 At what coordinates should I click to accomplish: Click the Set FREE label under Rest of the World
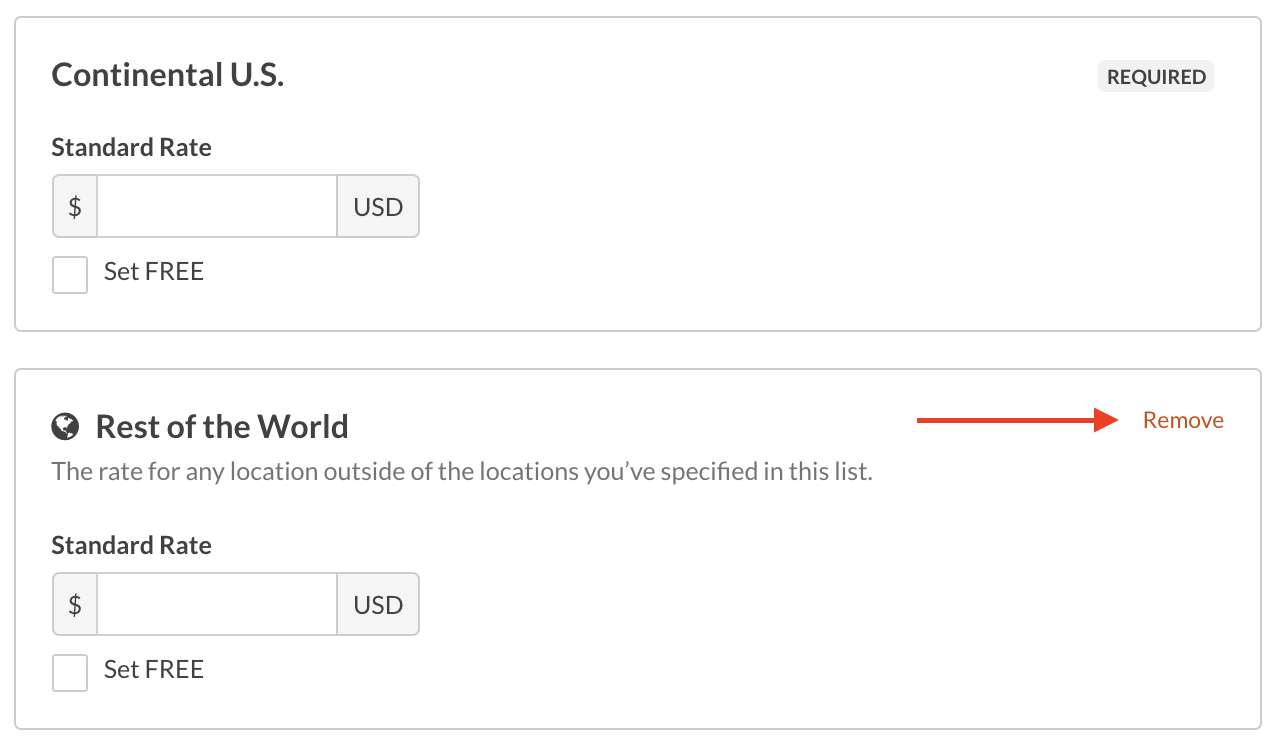pos(154,670)
